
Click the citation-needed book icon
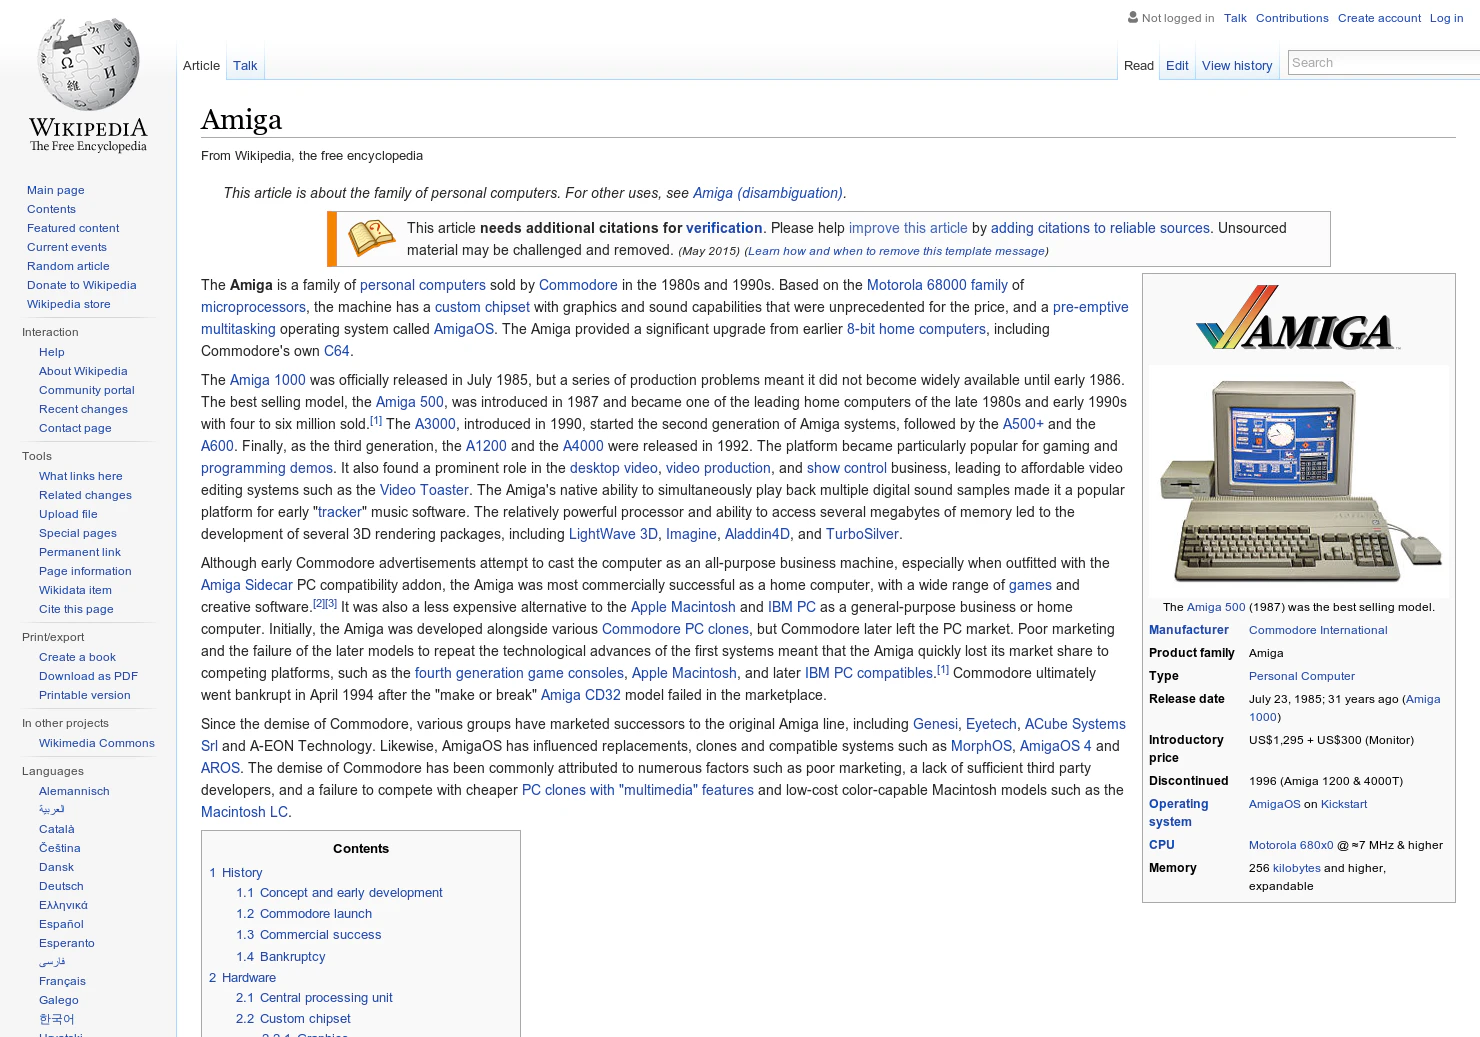(x=371, y=238)
